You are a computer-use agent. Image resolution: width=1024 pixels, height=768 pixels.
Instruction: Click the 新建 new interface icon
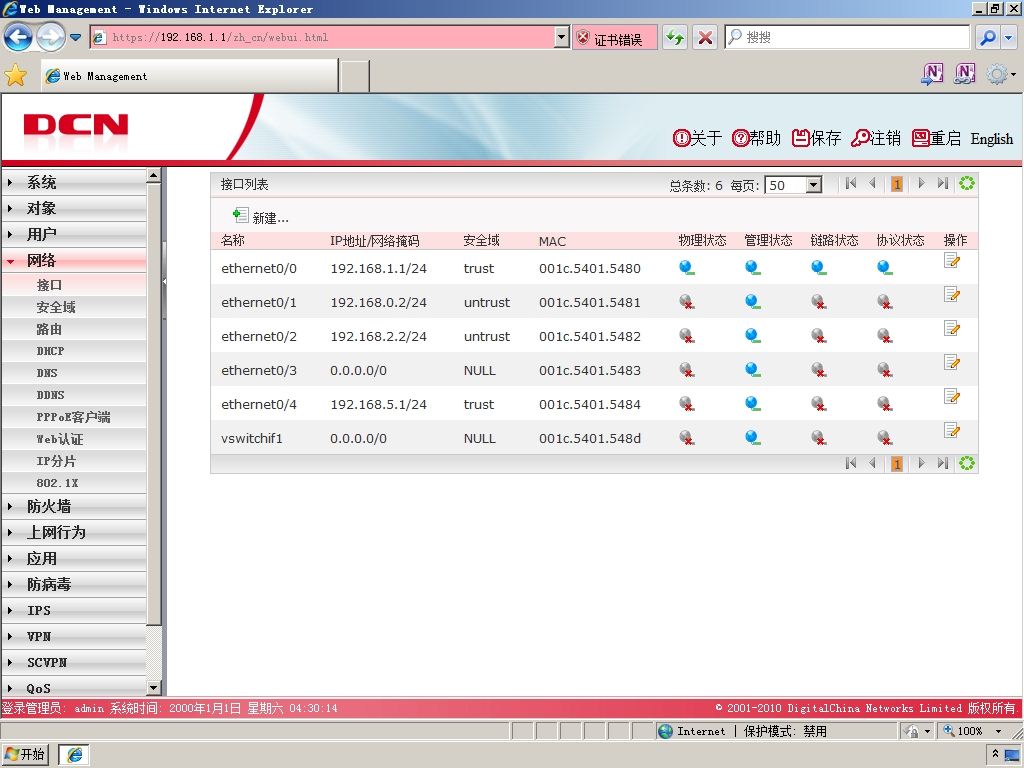coord(240,215)
